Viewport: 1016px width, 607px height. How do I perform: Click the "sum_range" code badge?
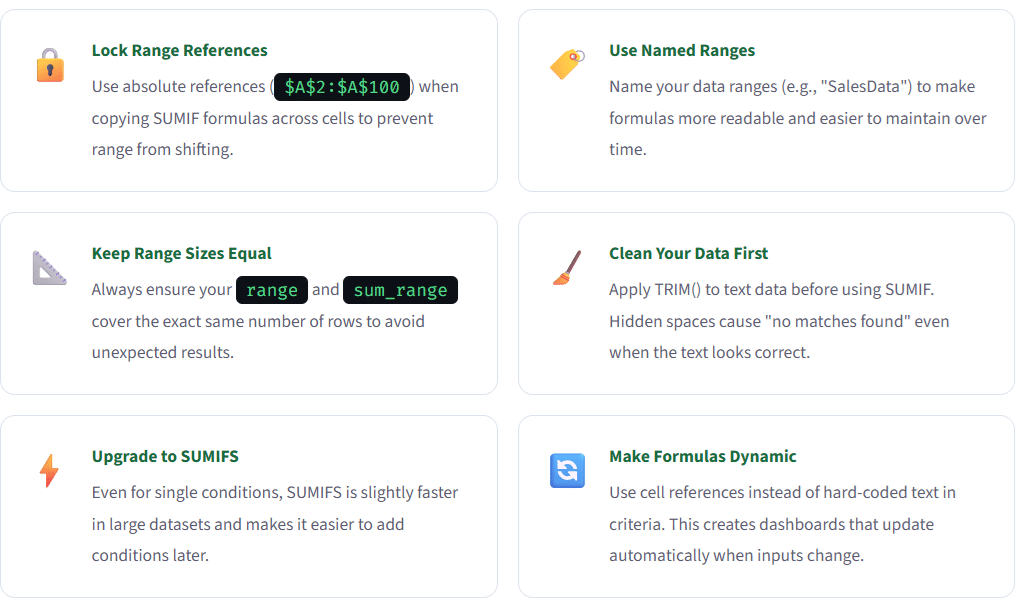(400, 290)
